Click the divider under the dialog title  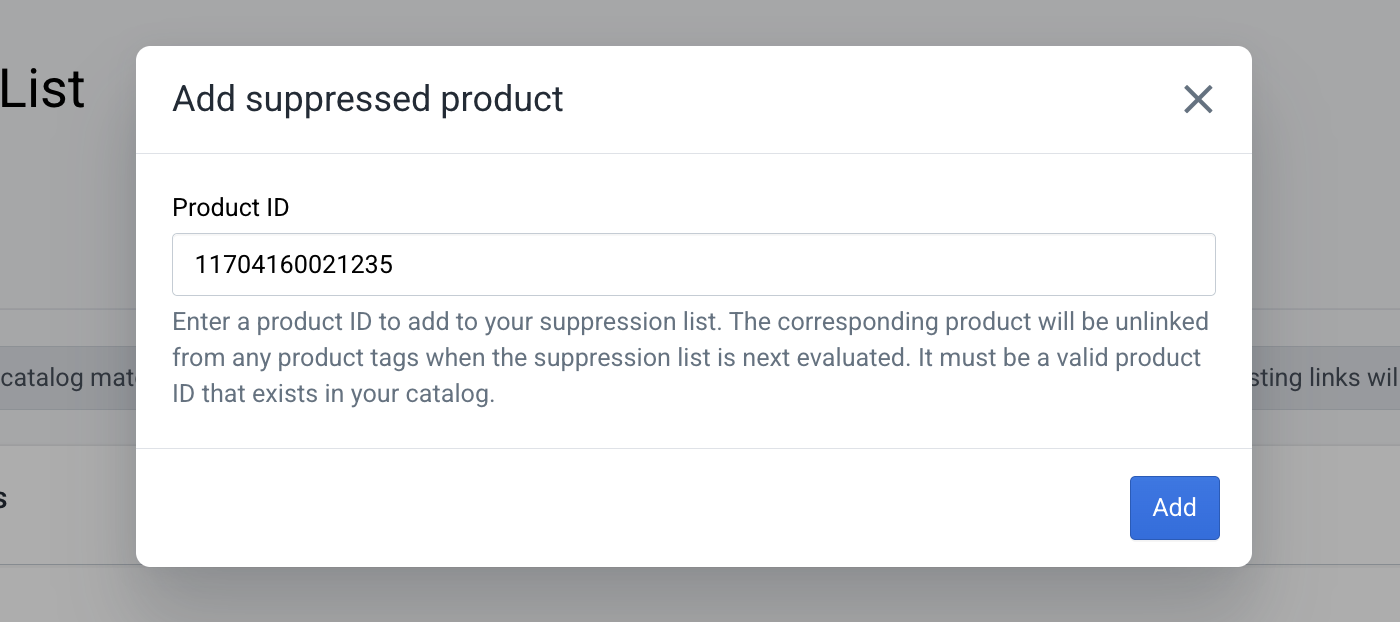pyautogui.click(x=693, y=153)
